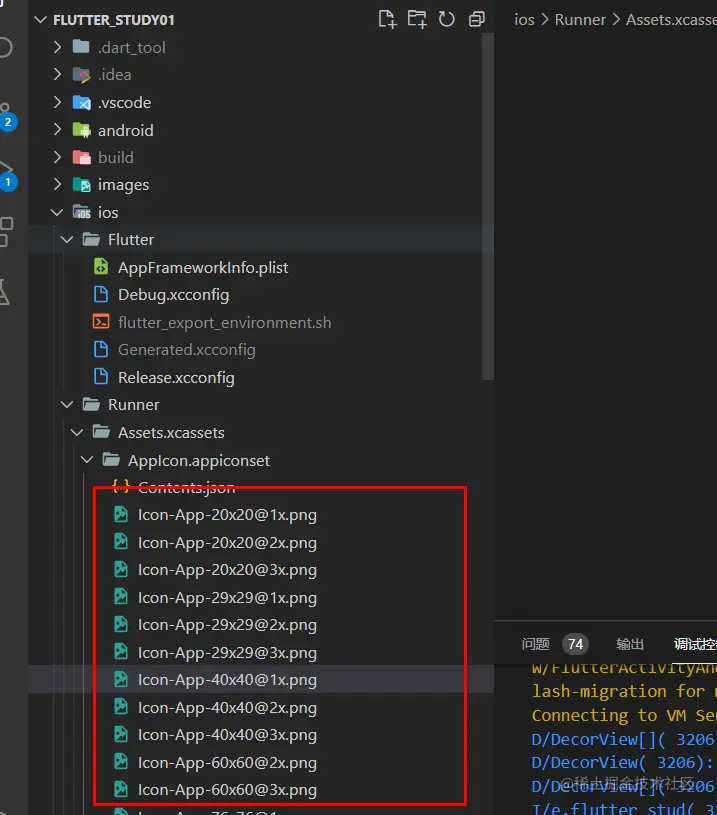Click the Contents.json braces icon
Image resolution: width=717 pixels, height=815 pixels.
[x=121, y=487]
